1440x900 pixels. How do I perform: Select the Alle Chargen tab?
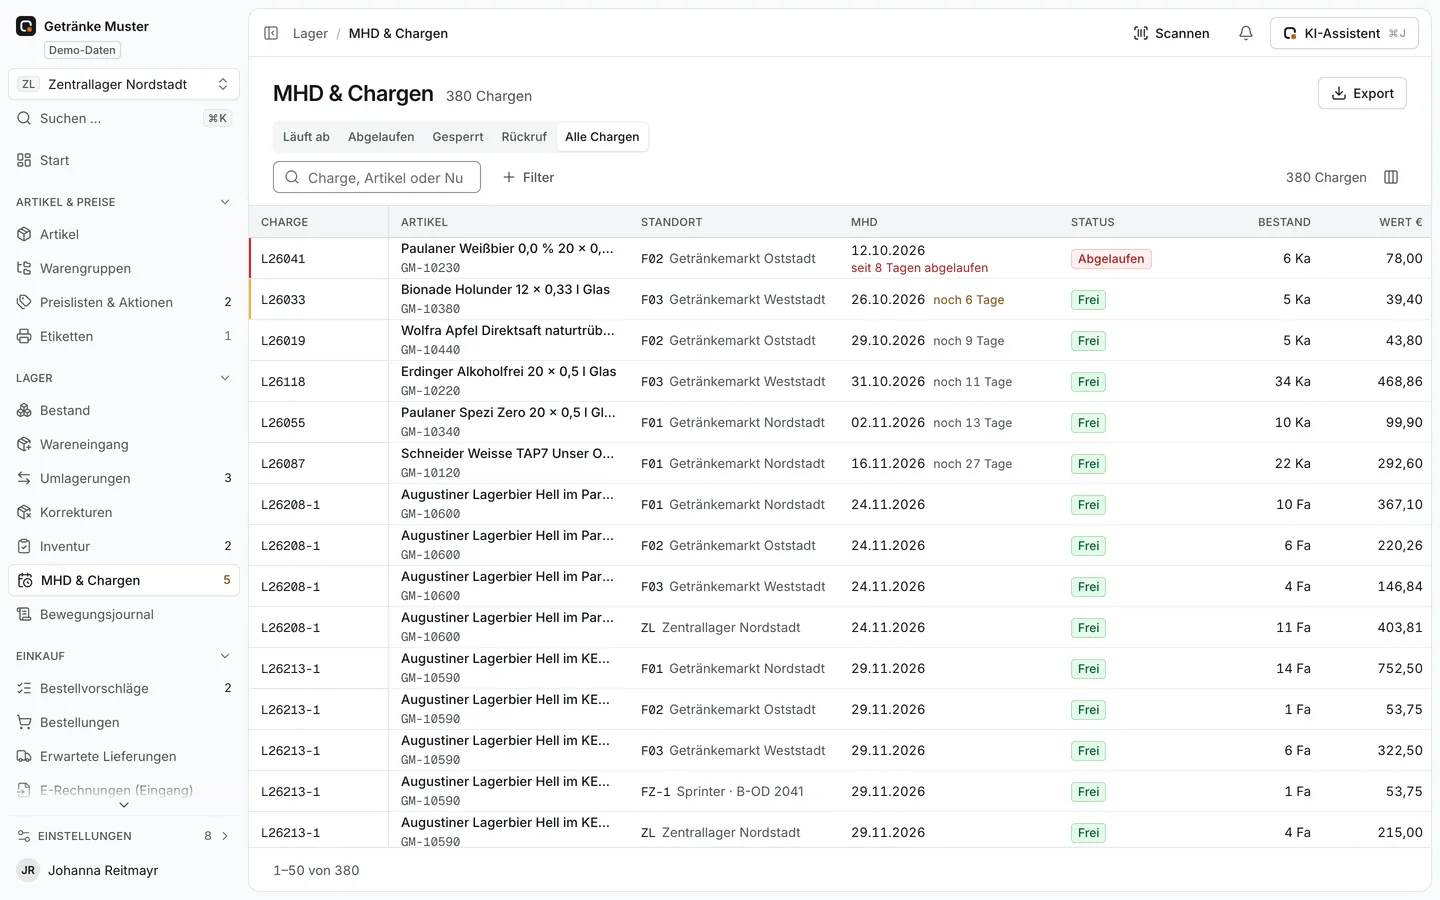tap(602, 137)
